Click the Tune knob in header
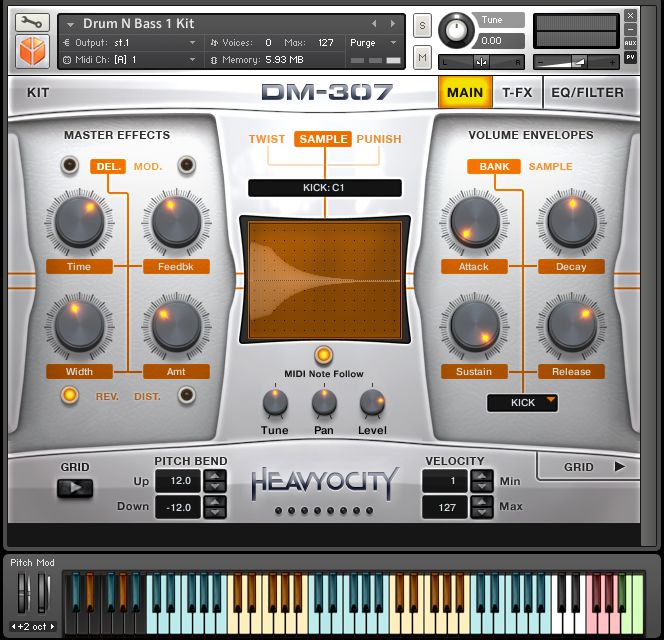This screenshot has width=664, height=640. tap(456, 30)
